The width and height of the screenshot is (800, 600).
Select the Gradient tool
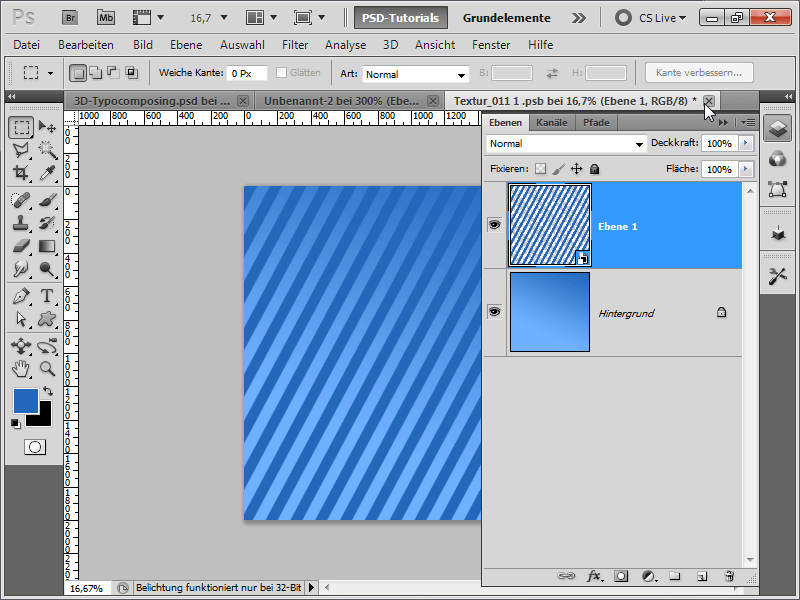point(47,246)
